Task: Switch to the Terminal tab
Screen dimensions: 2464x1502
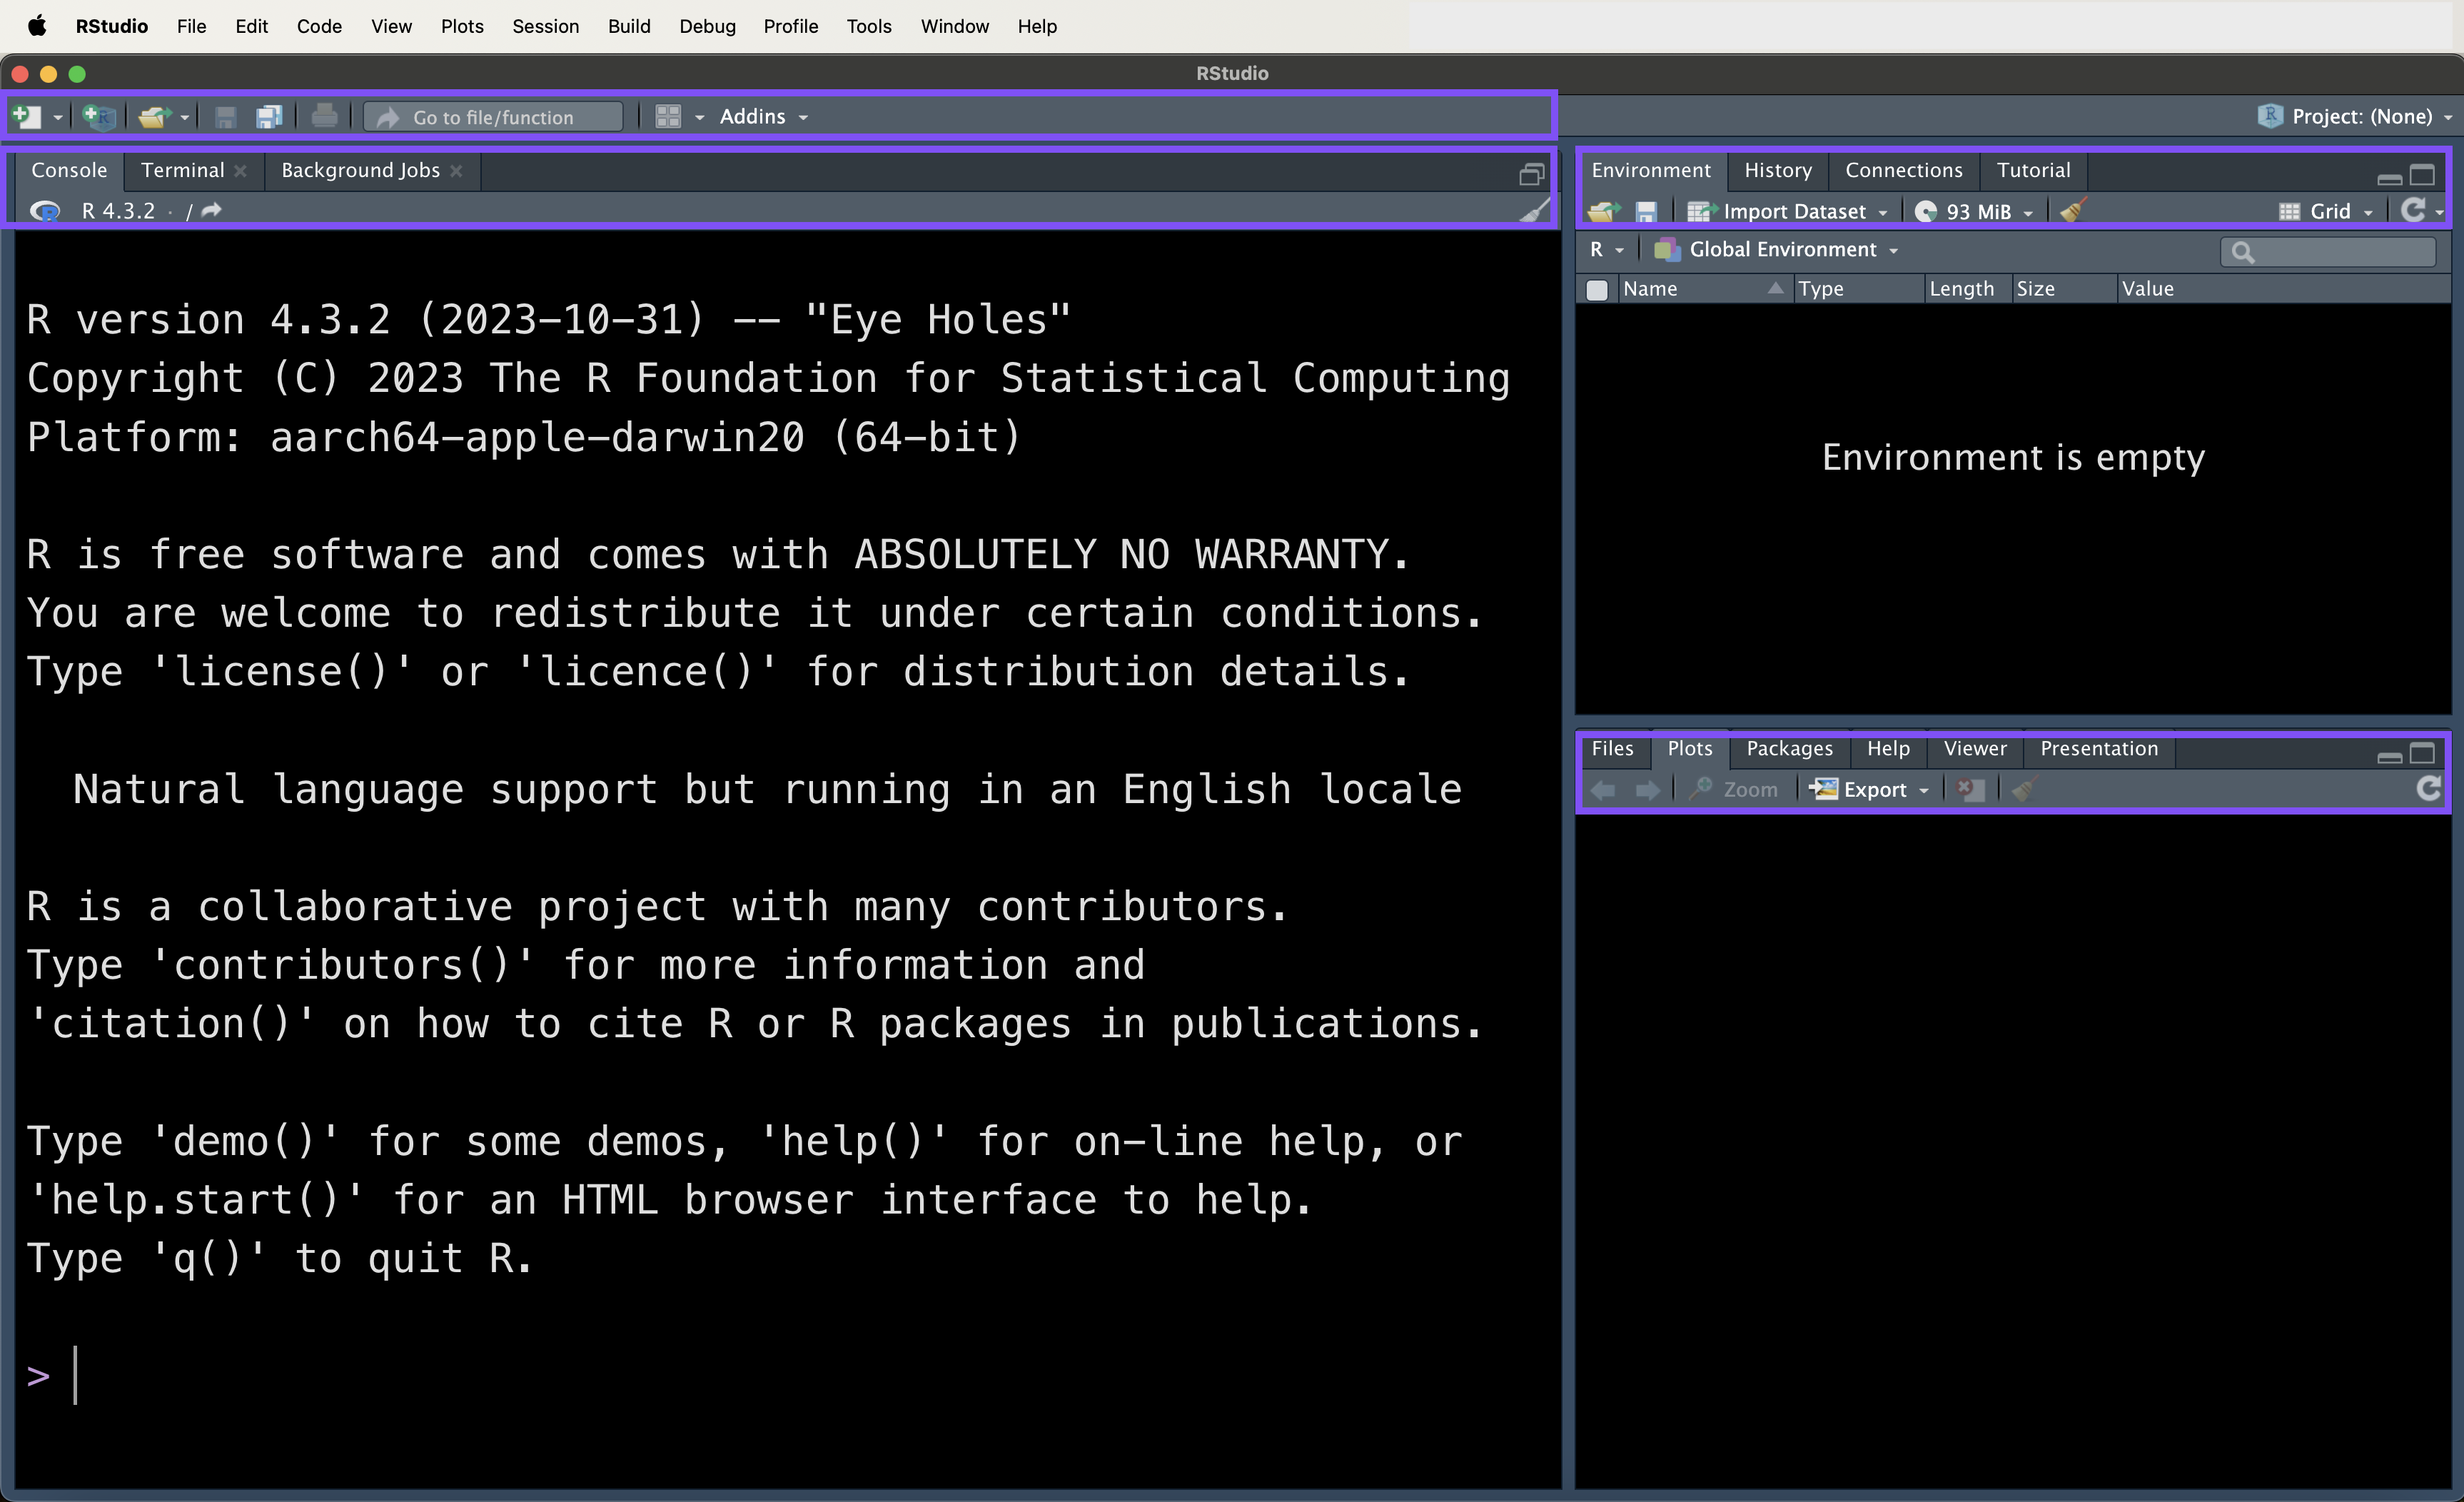Action: pyautogui.click(x=182, y=170)
